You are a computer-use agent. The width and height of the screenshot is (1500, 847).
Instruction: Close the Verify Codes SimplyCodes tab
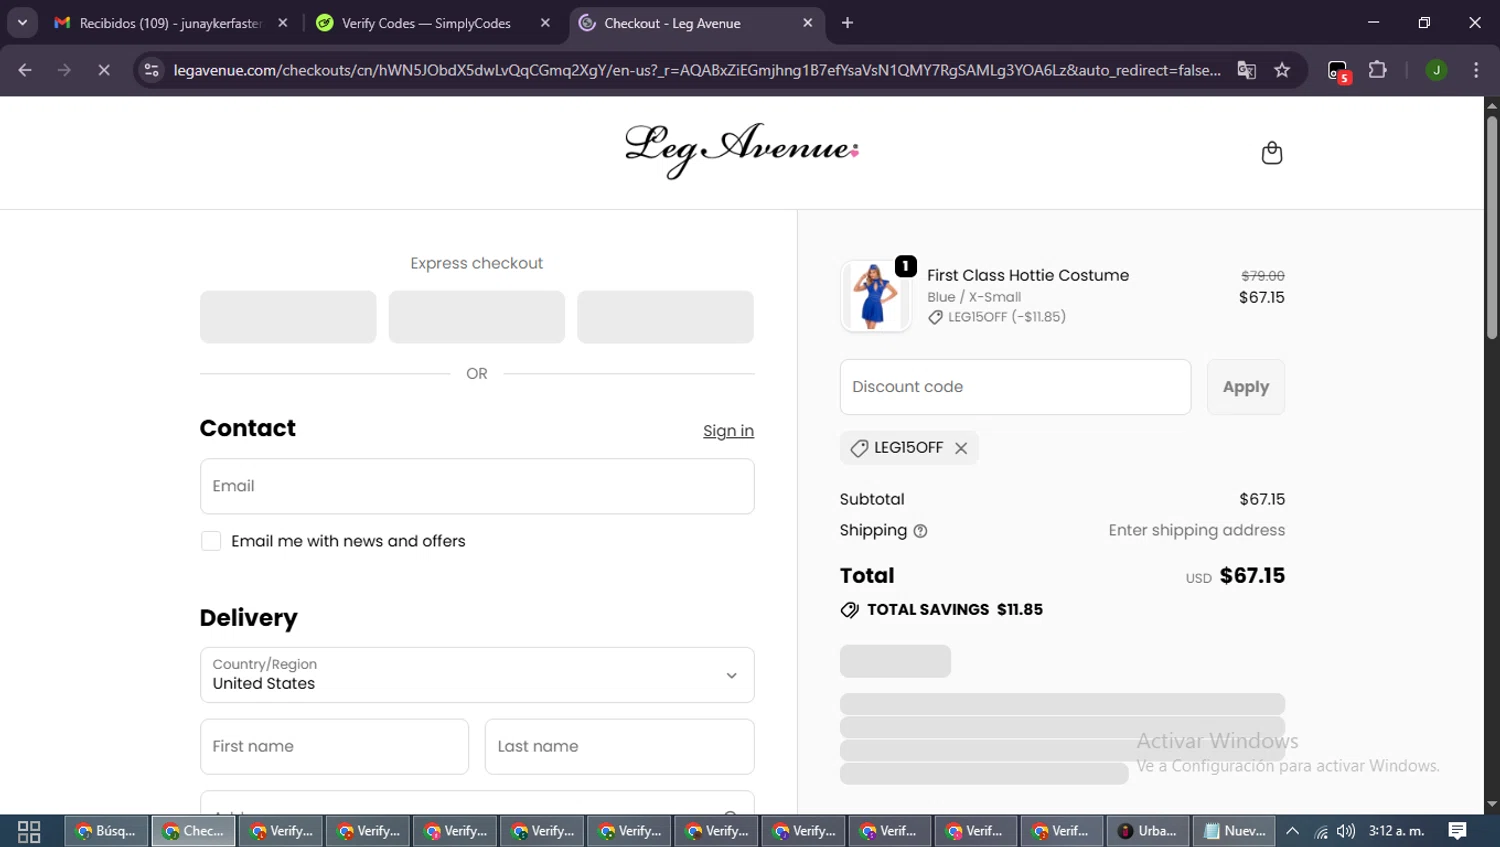545,23
